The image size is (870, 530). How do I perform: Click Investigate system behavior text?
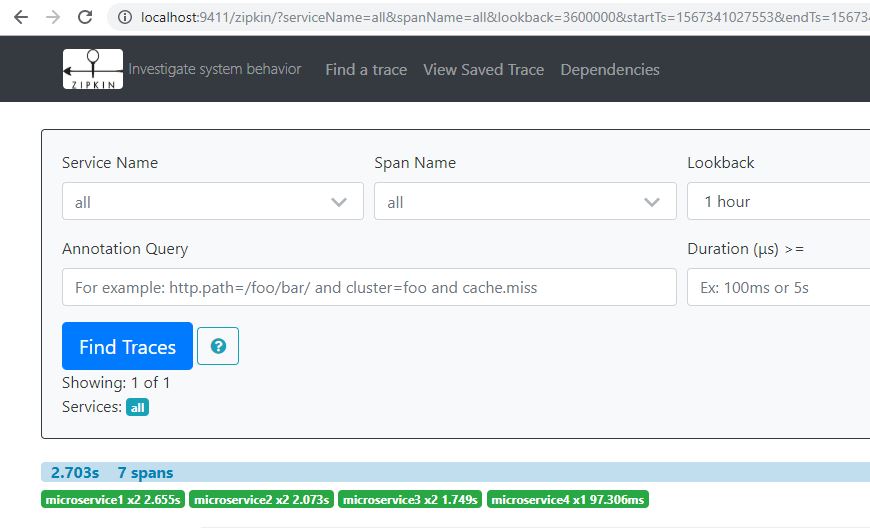(215, 69)
